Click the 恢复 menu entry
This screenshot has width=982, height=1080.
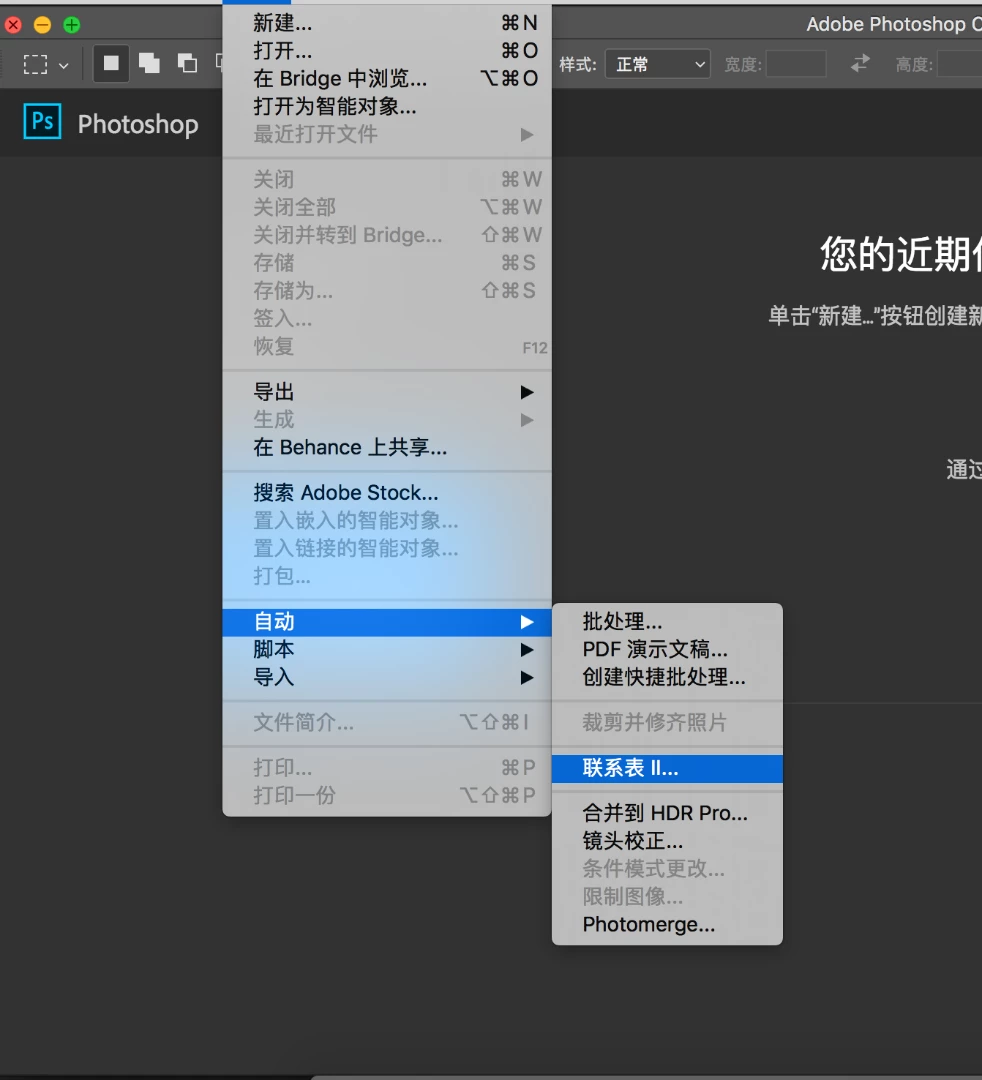[387, 346]
